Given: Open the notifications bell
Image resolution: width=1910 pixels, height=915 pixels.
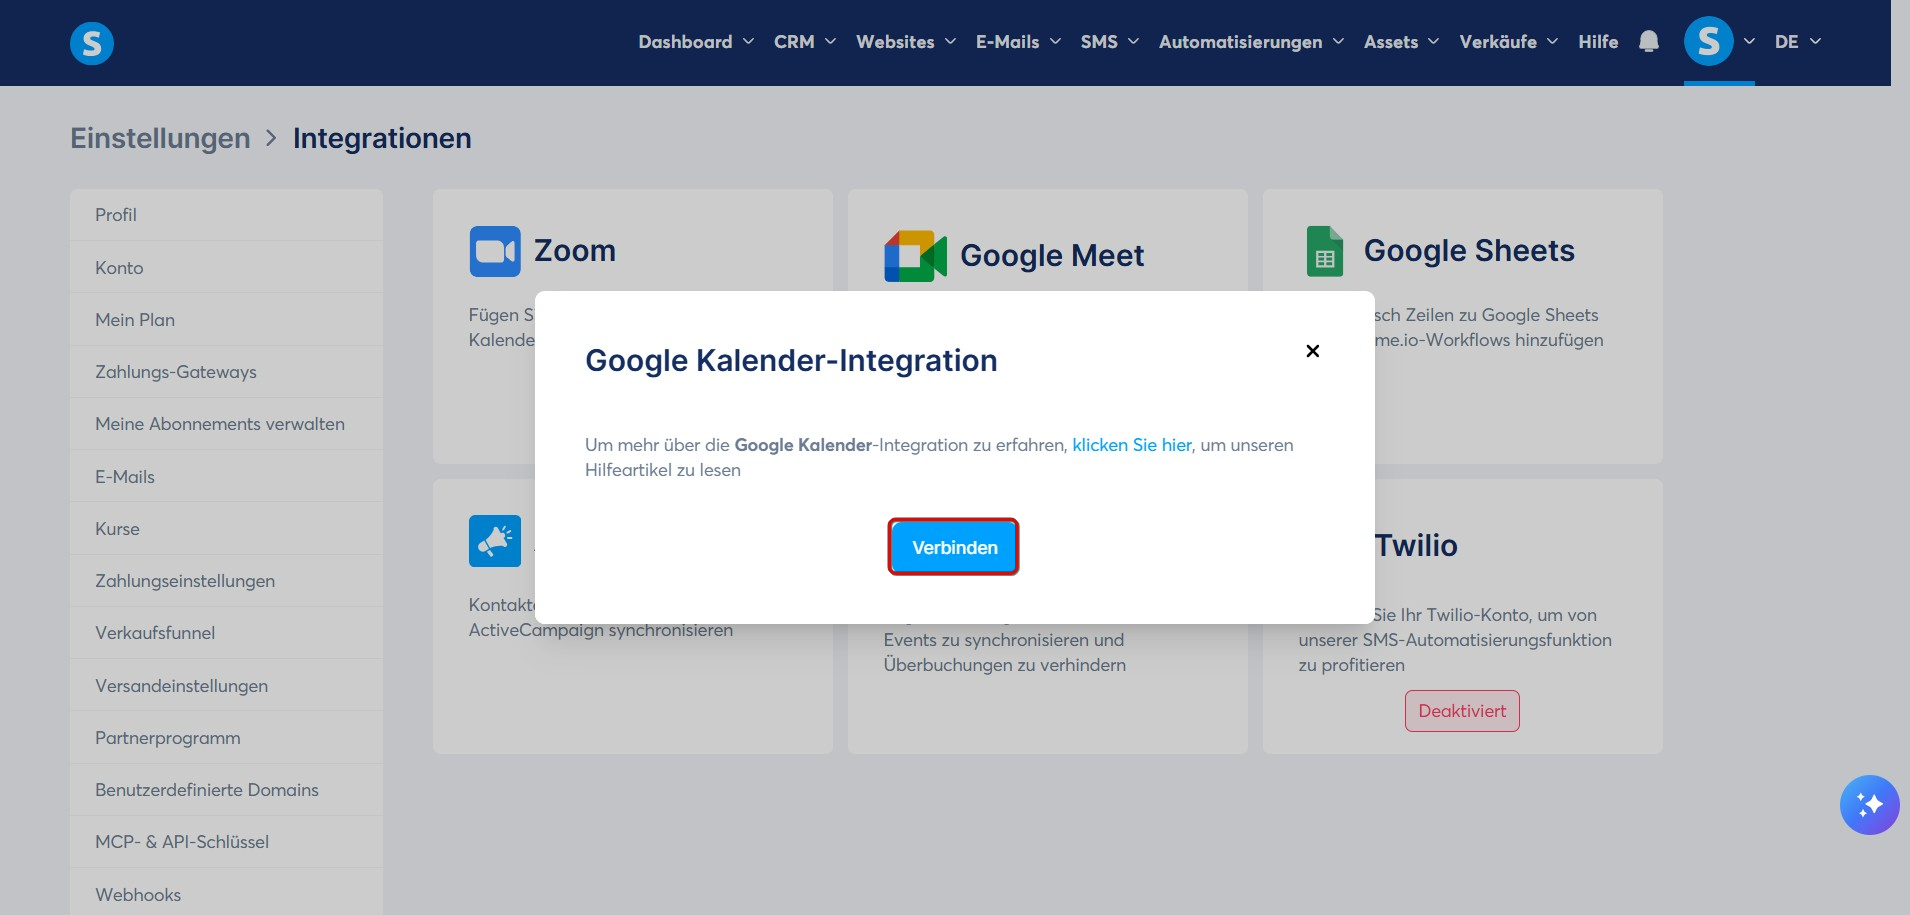Looking at the screenshot, I should 1649,42.
